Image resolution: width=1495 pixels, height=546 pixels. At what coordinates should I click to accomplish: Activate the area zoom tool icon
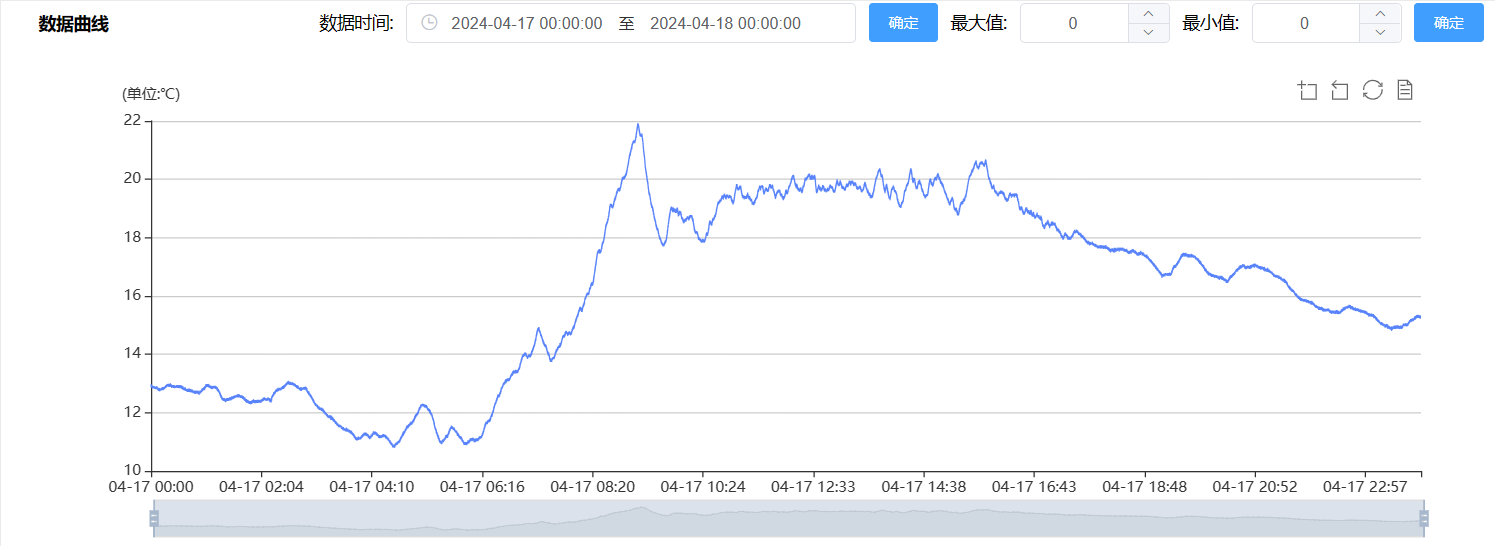point(1307,91)
